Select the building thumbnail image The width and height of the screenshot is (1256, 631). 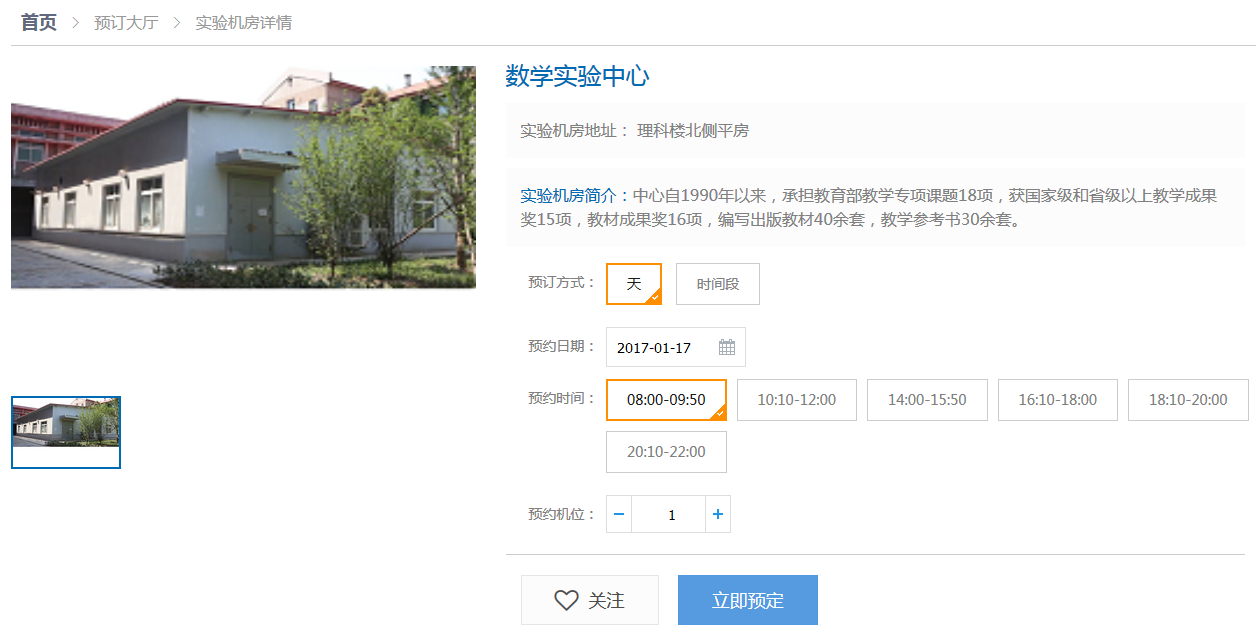pos(66,432)
